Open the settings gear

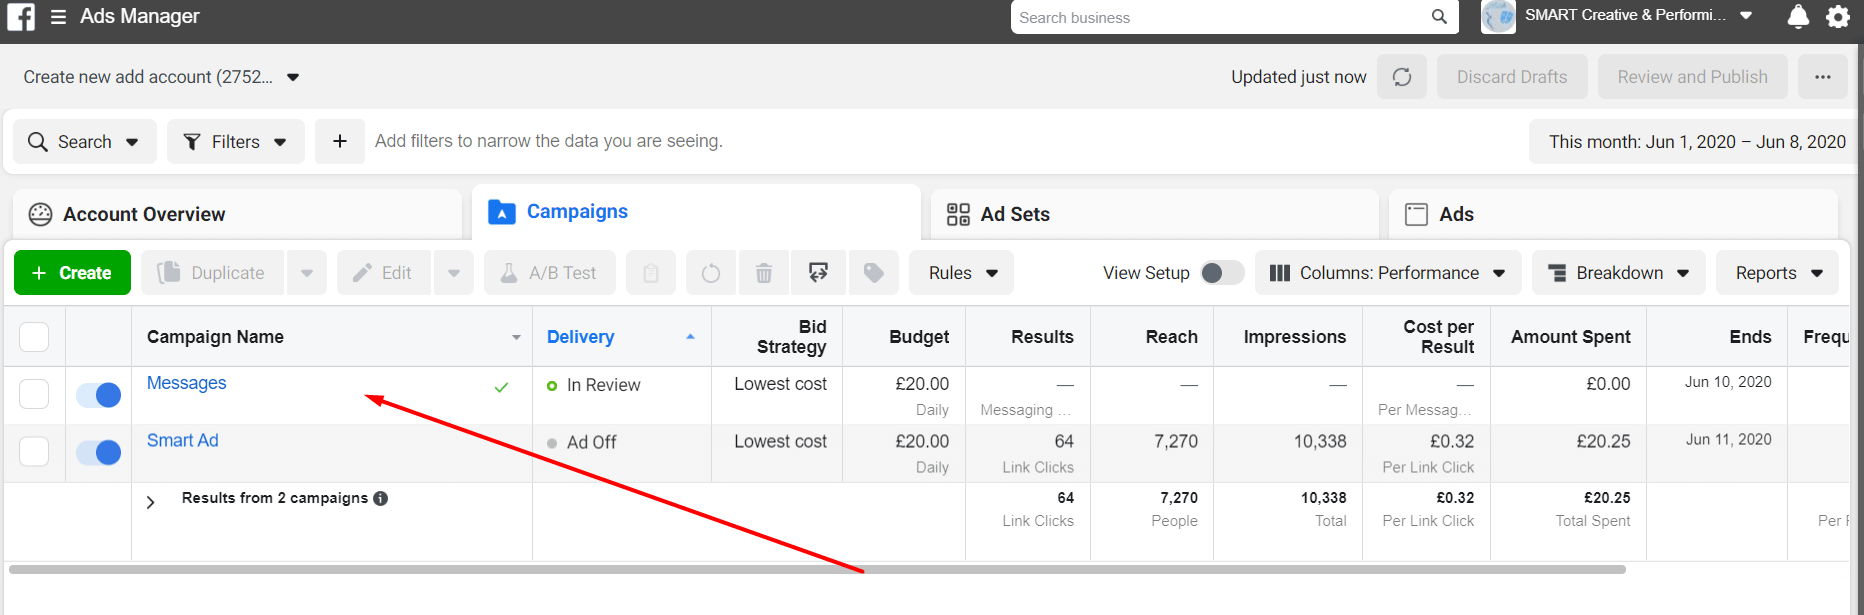click(1838, 17)
